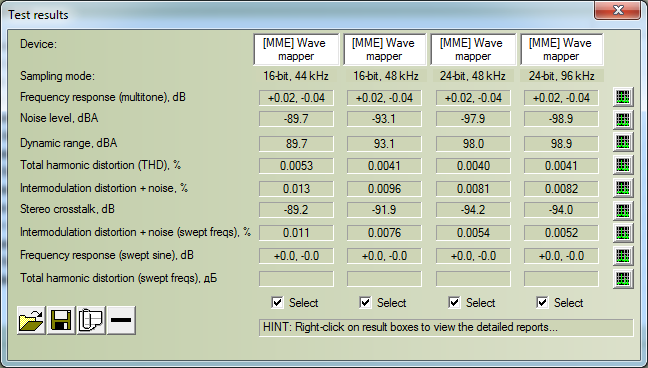This screenshot has height=368, width=648.
Task: Click the HINT right-click message bar
Action: (446, 327)
